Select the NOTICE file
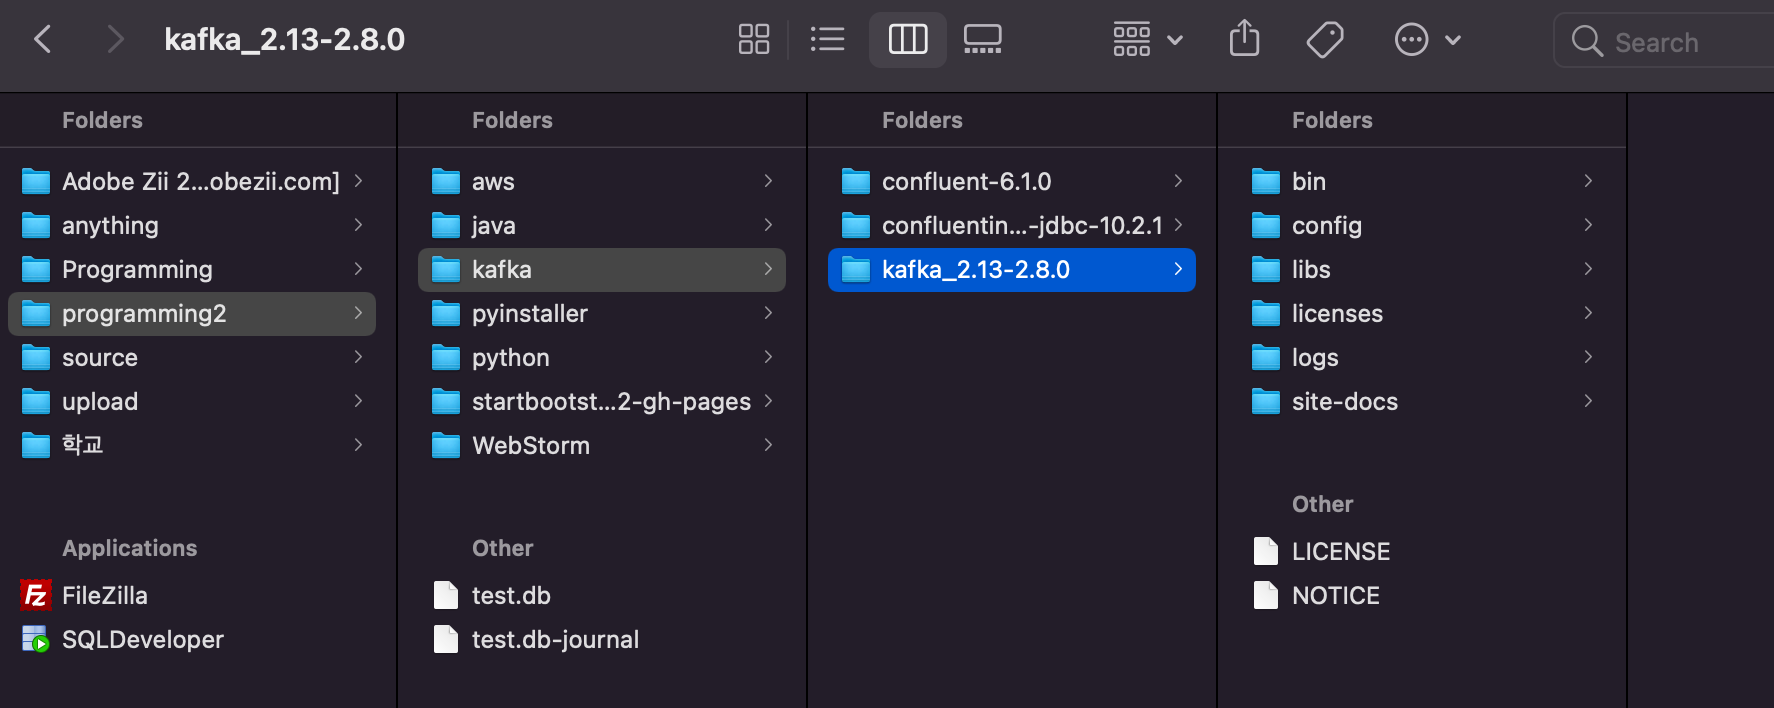 coord(1422,595)
